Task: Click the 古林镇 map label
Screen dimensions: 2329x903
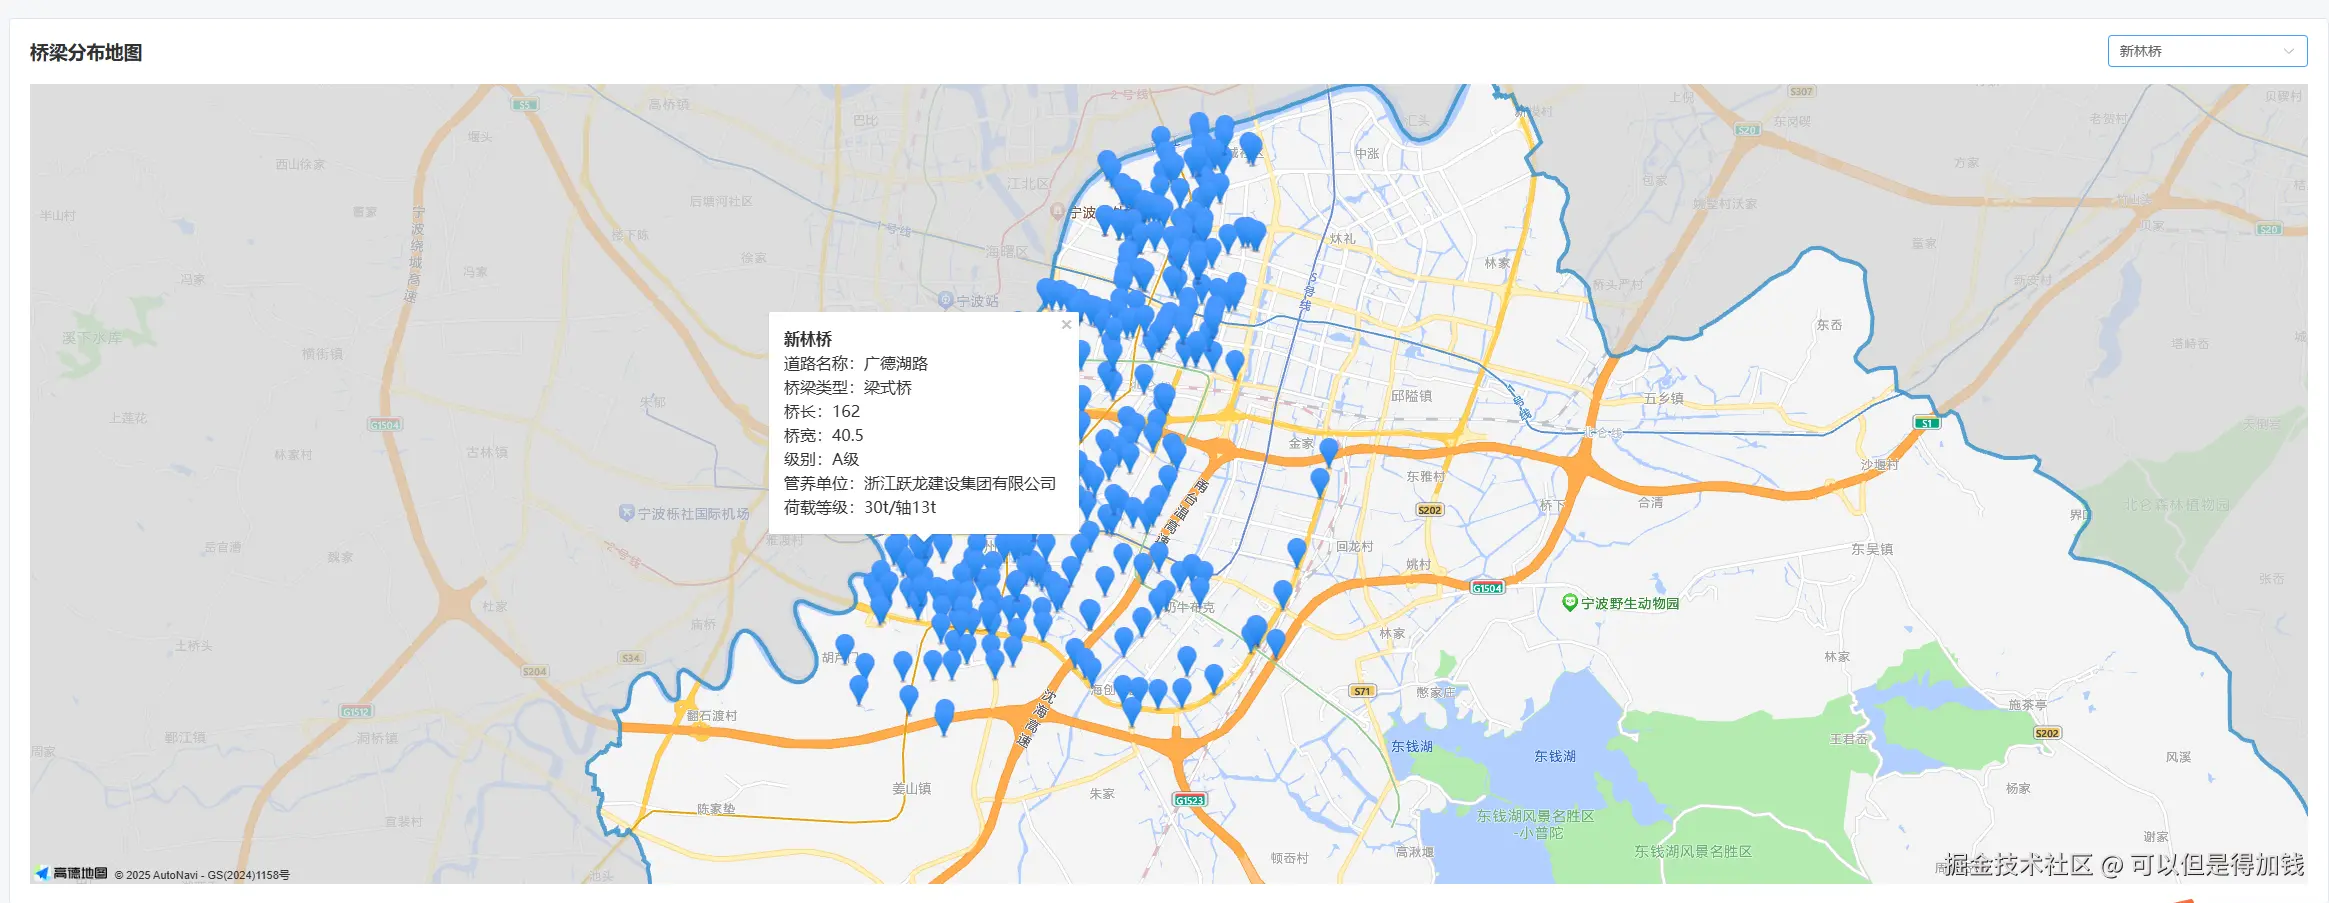Action: point(487,452)
